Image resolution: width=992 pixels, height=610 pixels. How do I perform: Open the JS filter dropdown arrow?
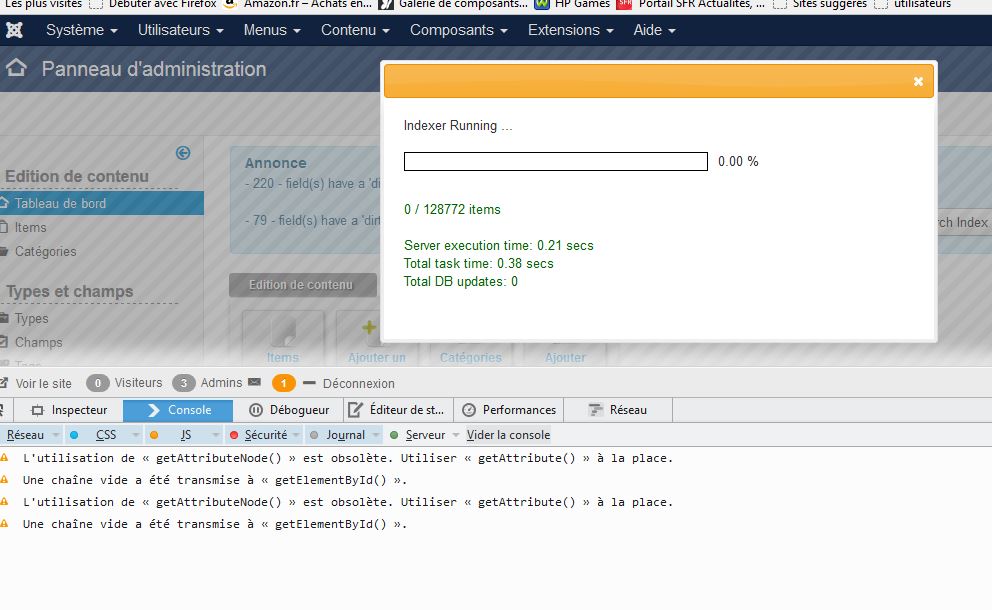click(x=215, y=435)
